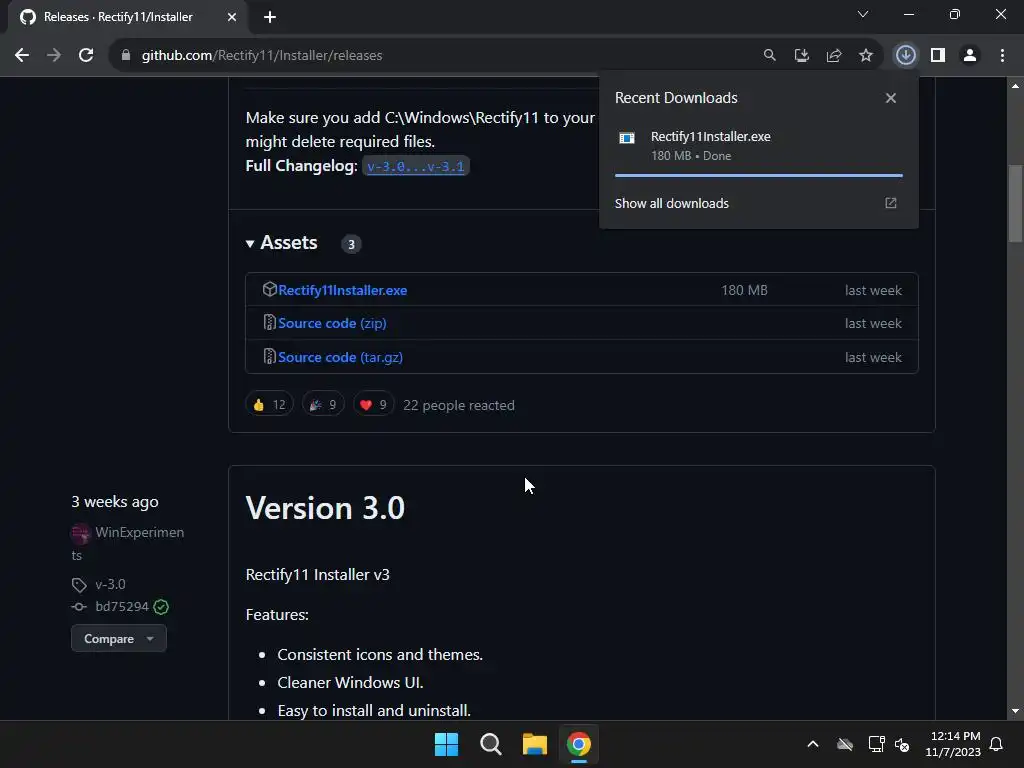The width and height of the screenshot is (1024, 768).
Task: Reload the GitHub releases page
Action: click(86, 56)
